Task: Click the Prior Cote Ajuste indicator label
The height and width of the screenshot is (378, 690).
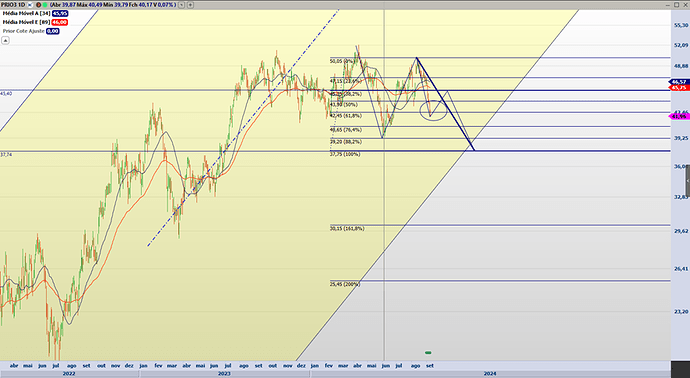Action: point(24,31)
